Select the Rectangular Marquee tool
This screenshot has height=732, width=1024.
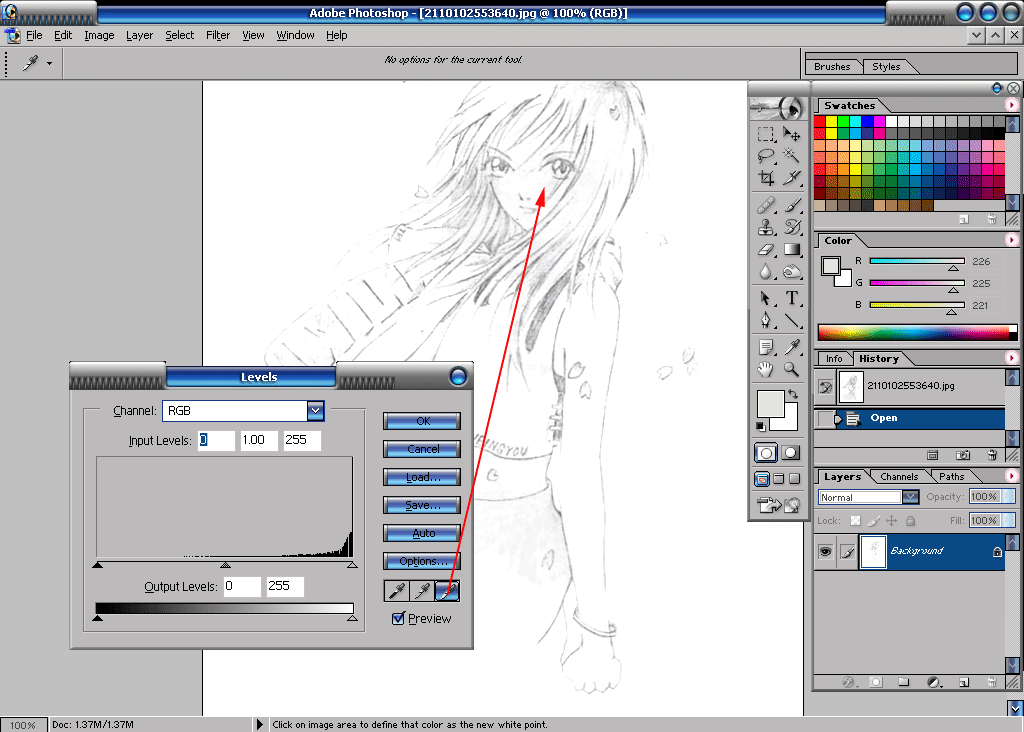tap(766, 135)
